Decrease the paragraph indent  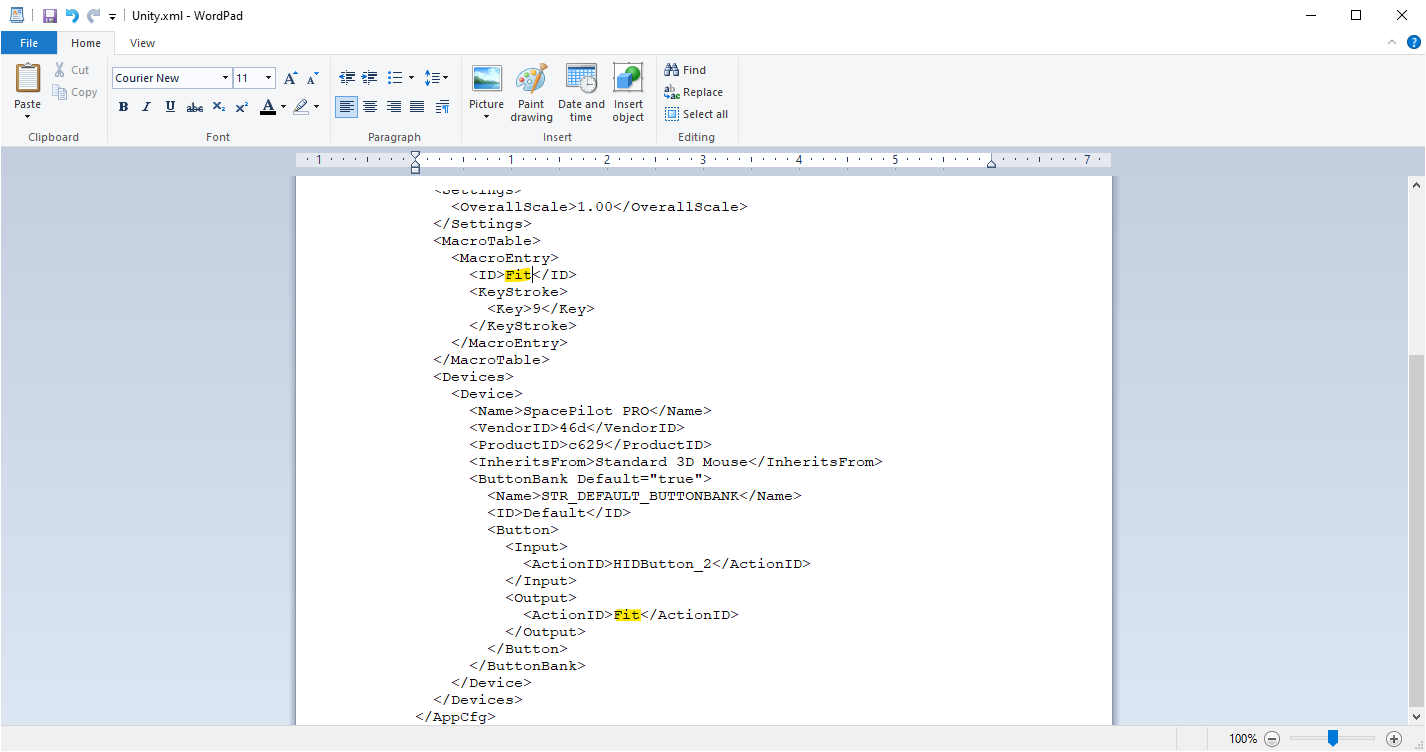click(x=347, y=77)
